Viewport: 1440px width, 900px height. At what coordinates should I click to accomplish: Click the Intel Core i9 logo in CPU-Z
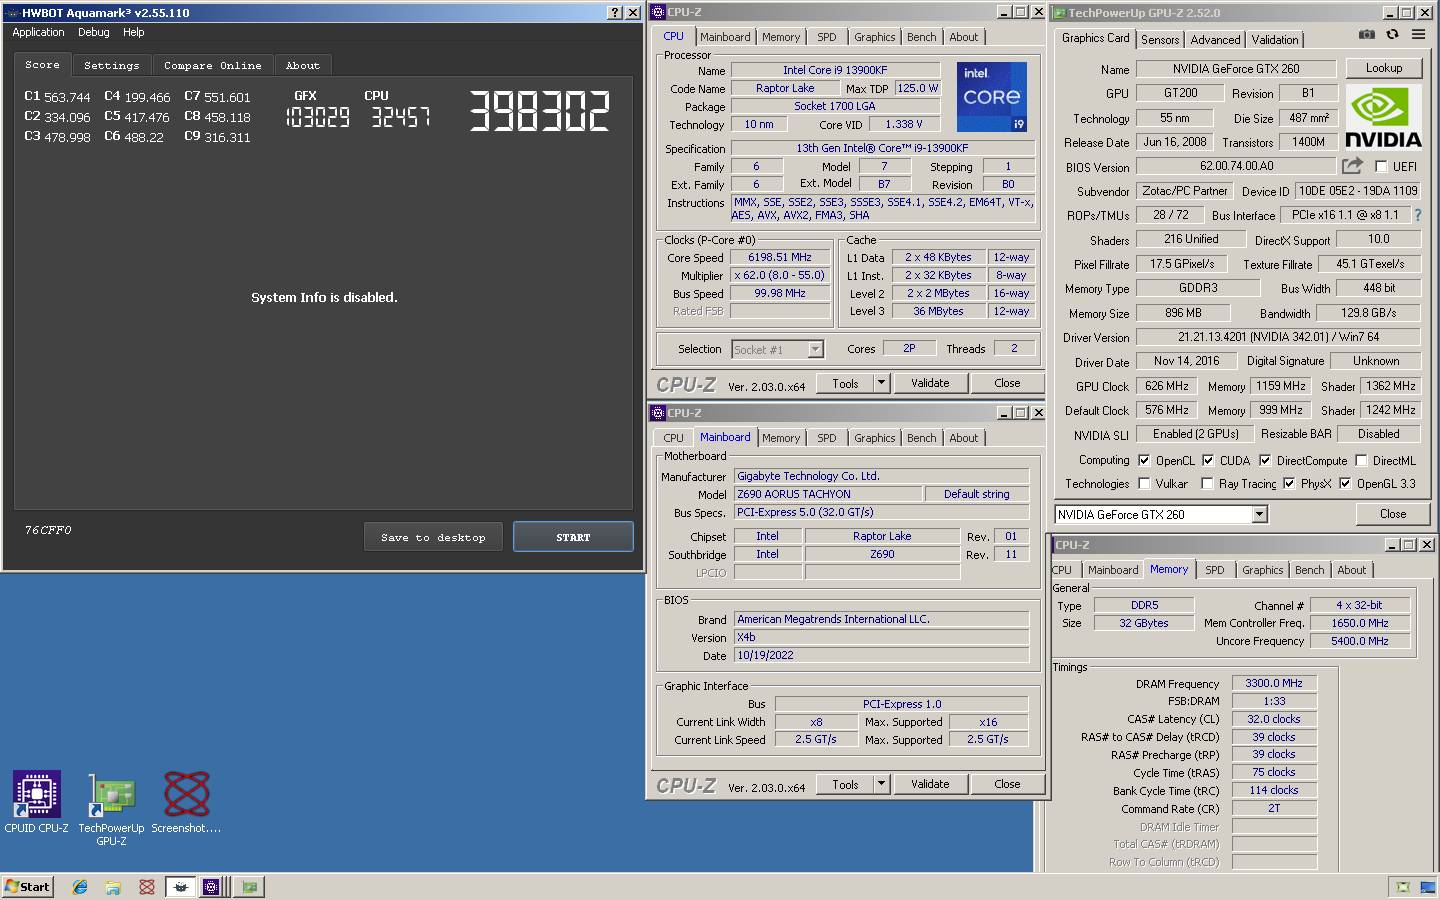(x=991, y=97)
